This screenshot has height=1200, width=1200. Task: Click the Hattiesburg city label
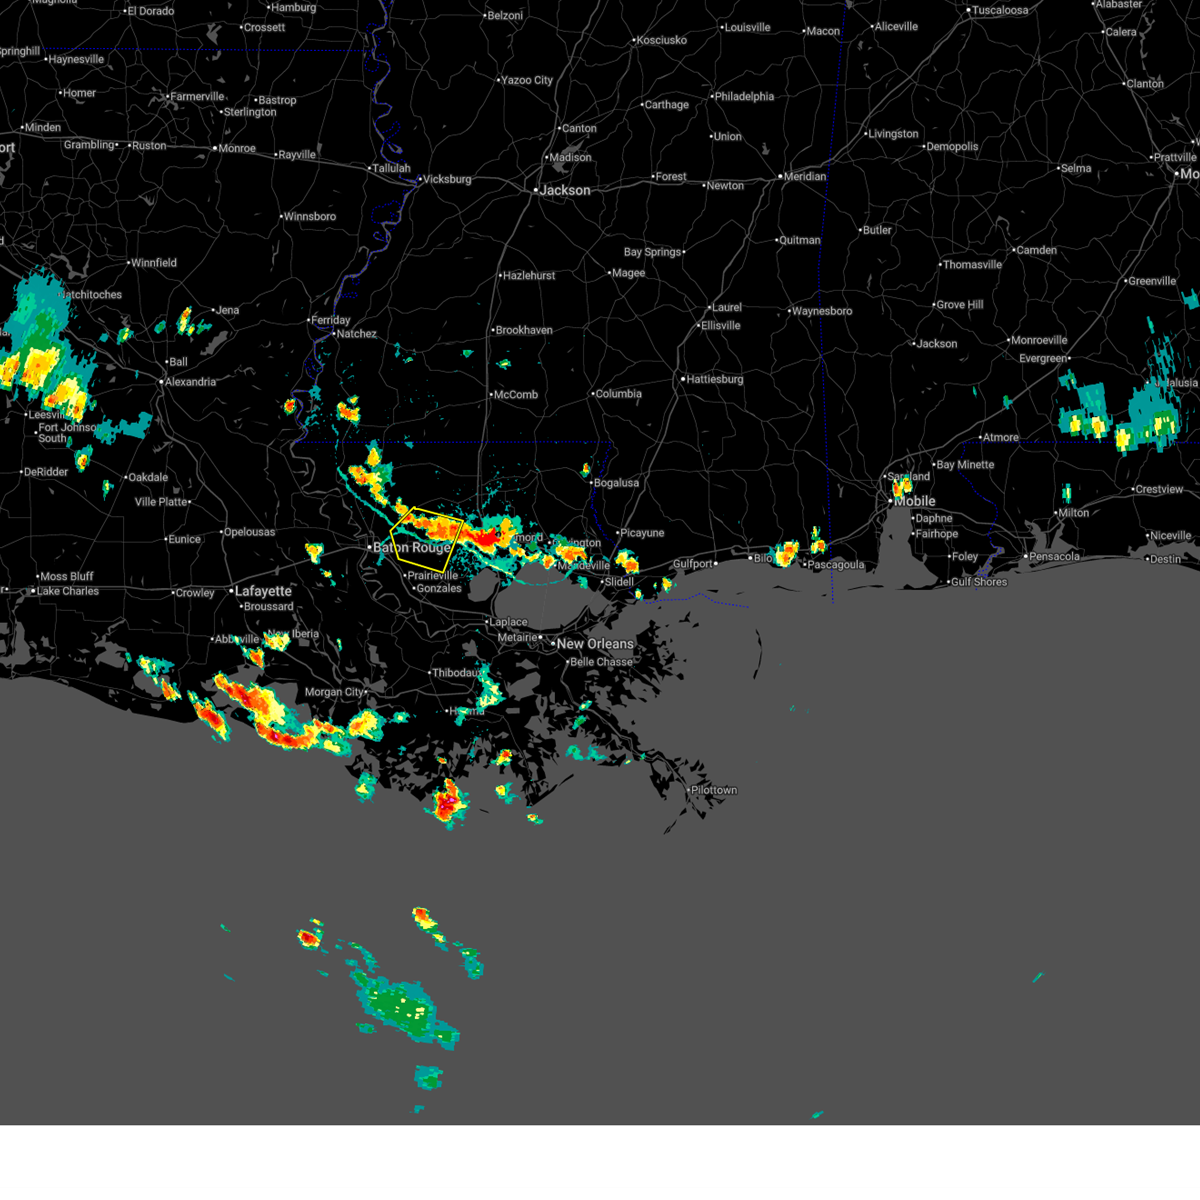pyautogui.click(x=714, y=379)
